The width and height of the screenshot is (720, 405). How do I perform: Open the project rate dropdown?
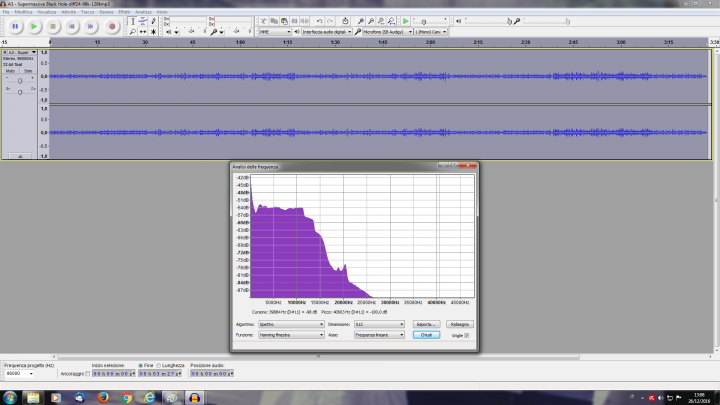pos(19,373)
